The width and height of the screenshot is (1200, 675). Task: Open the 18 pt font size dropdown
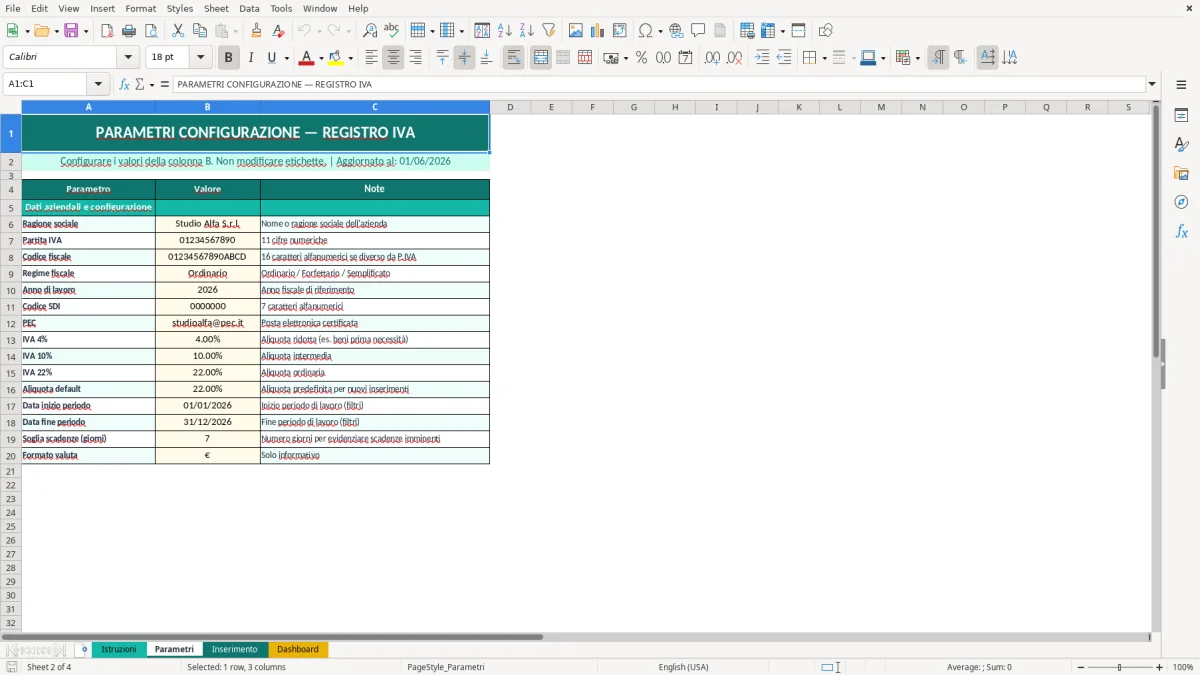point(201,58)
